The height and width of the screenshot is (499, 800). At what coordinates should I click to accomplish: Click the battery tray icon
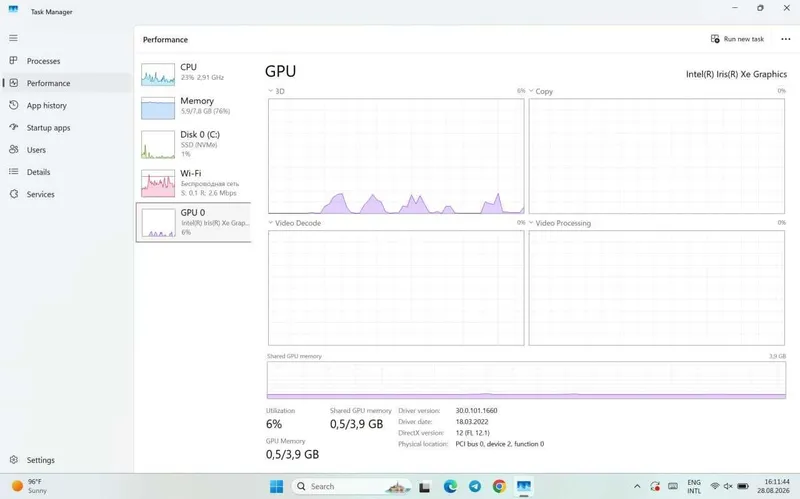click(743, 486)
